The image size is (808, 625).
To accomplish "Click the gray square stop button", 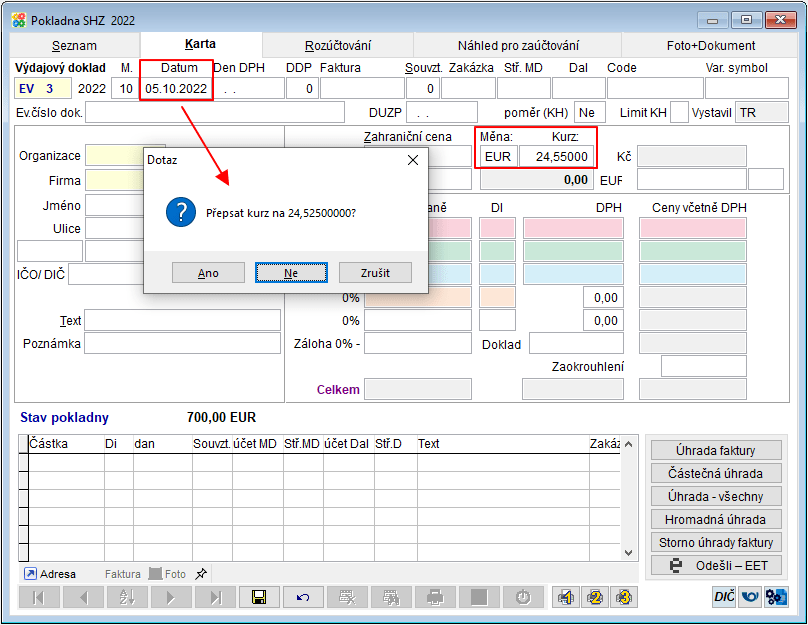I will [479, 597].
